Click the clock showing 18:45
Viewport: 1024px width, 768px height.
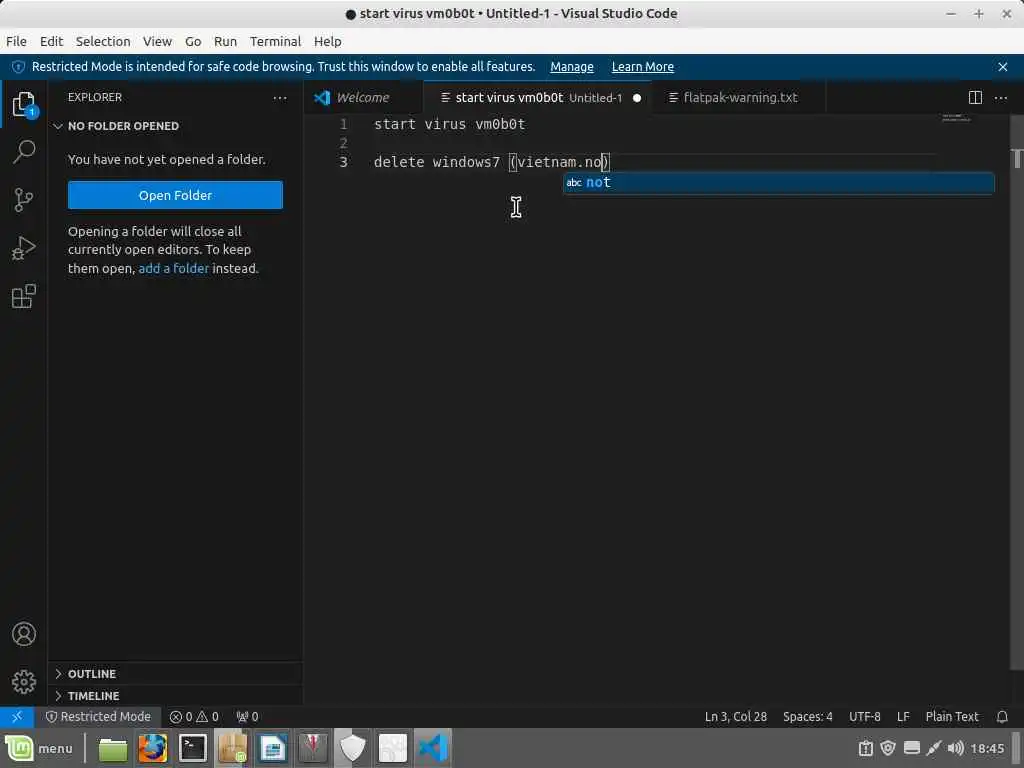987,748
